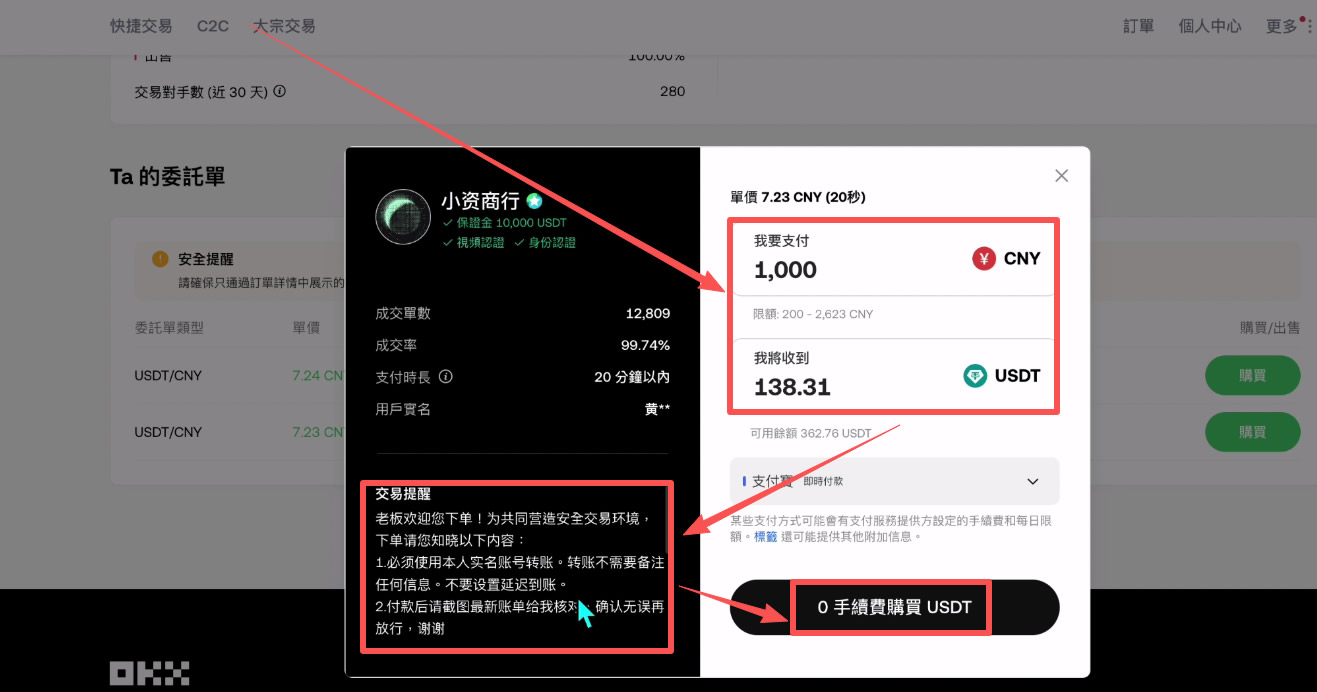Switch to the C2C tab
The height and width of the screenshot is (692, 1317).
(x=212, y=26)
